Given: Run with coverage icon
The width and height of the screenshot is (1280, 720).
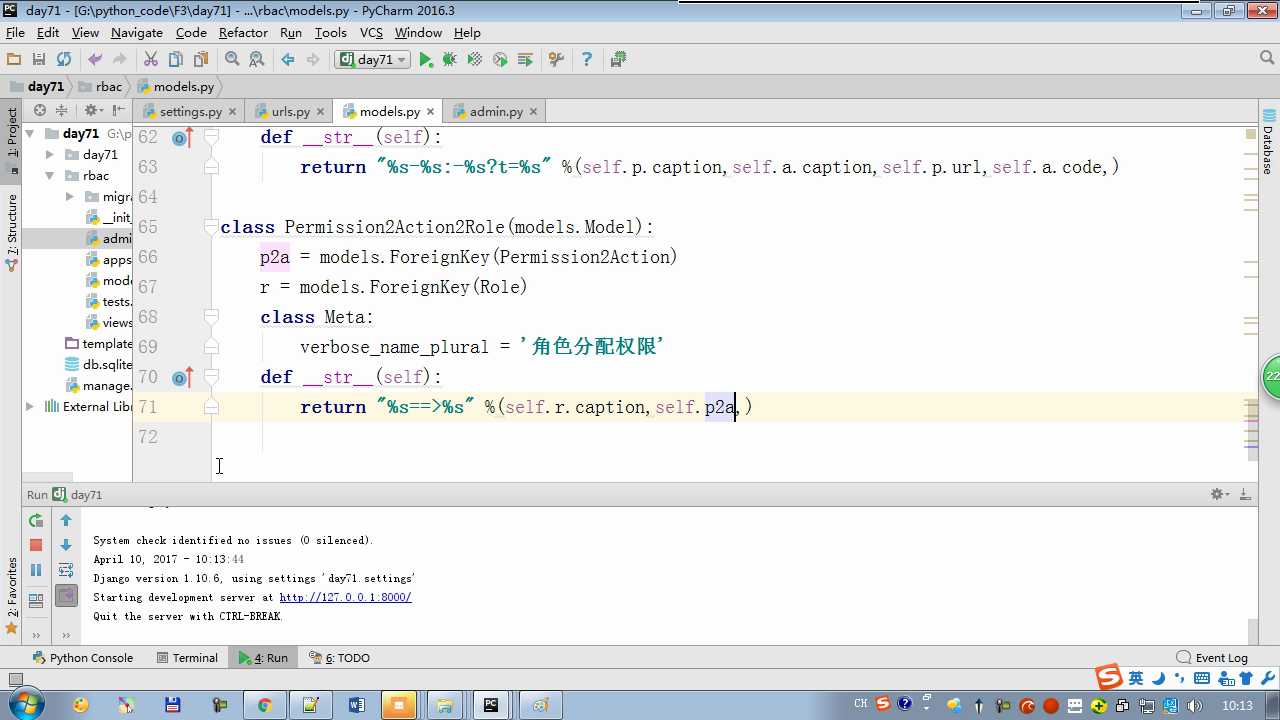Looking at the screenshot, I should [x=475, y=60].
